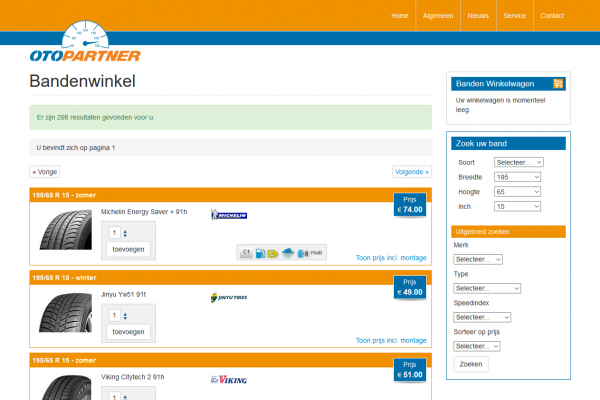Click the Michelin € 74.00 price badge
This screenshot has width=600, height=400.
pyautogui.click(x=410, y=205)
